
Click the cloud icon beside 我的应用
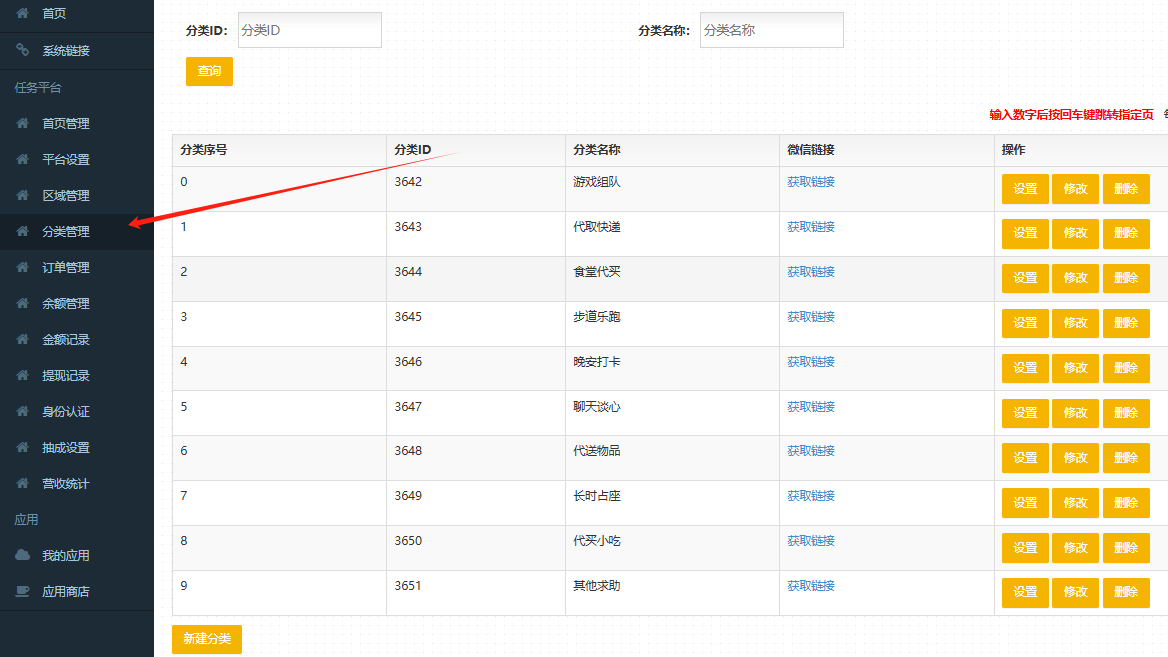point(22,555)
